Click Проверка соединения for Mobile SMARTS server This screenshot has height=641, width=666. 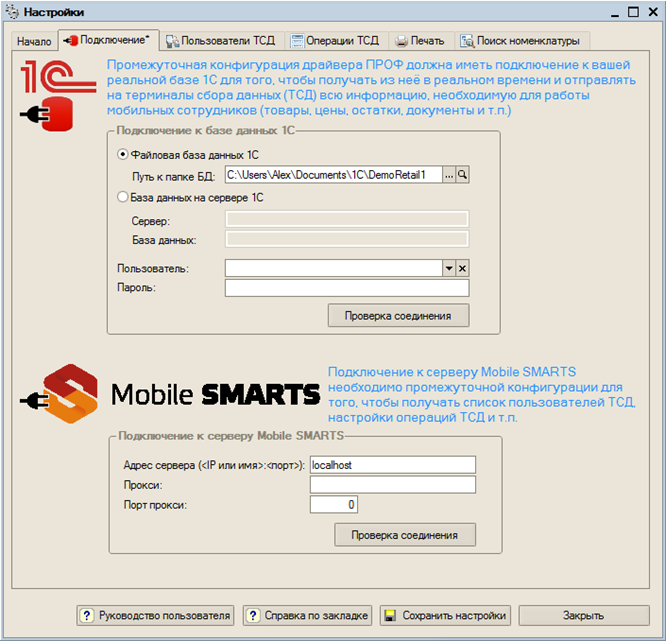[405, 535]
